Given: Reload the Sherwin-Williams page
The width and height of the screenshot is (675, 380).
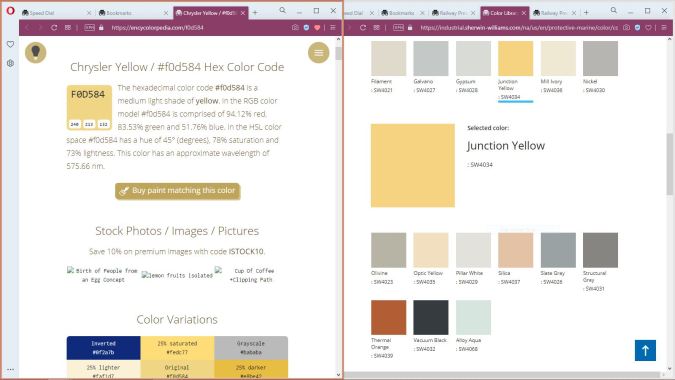Looking at the screenshot, I should click(363, 28).
